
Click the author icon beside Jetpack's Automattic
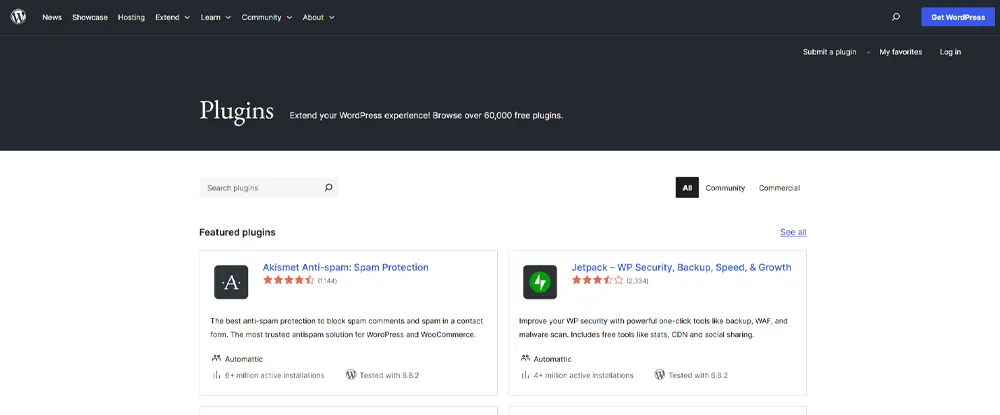pos(525,359)
